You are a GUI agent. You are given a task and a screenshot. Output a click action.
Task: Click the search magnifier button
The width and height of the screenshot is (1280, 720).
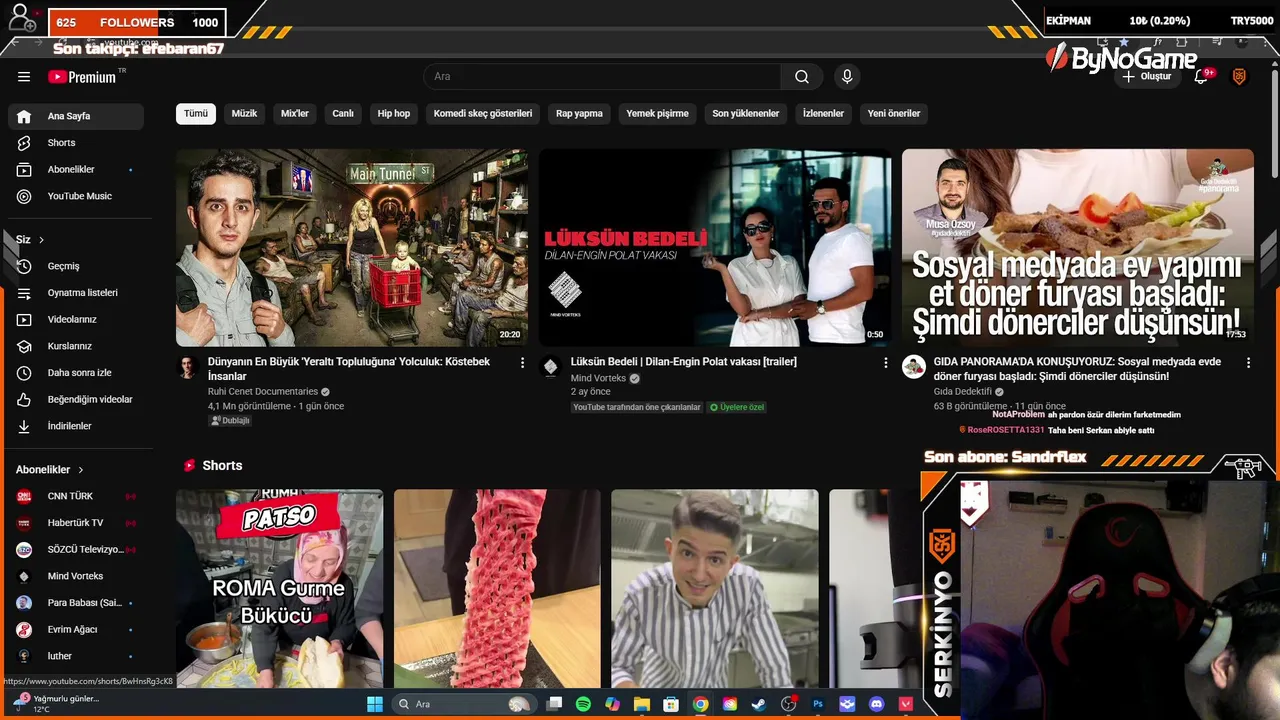[x=802, y=77]
